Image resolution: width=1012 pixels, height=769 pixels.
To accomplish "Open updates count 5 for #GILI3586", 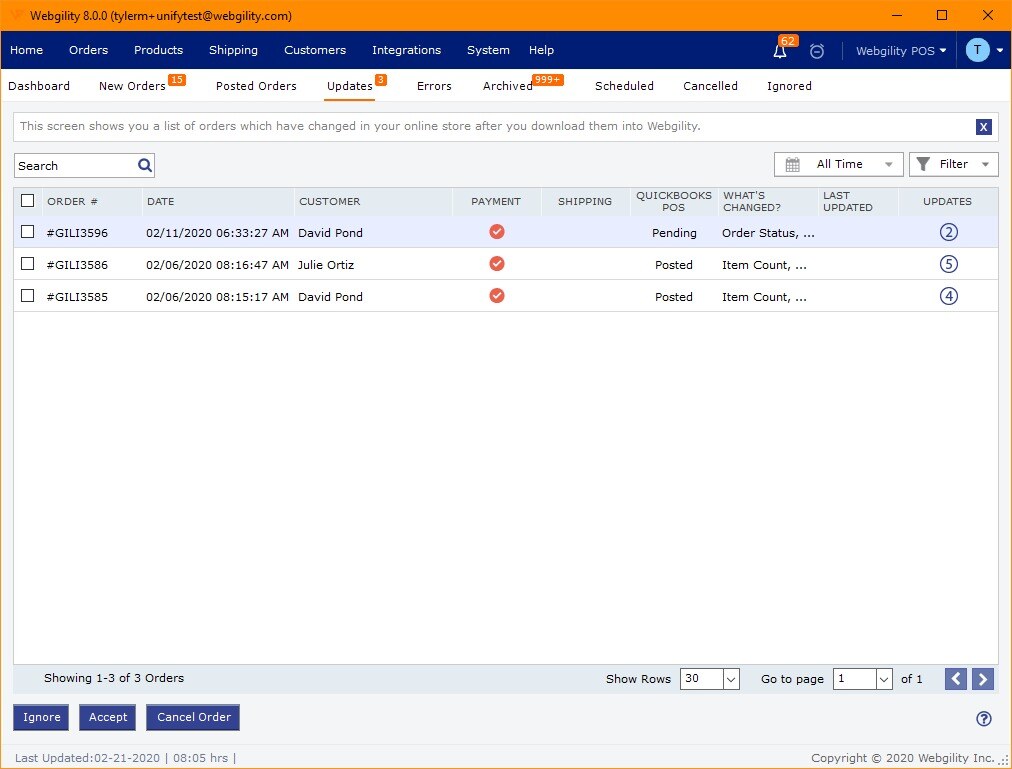I will tap(948, 264).
